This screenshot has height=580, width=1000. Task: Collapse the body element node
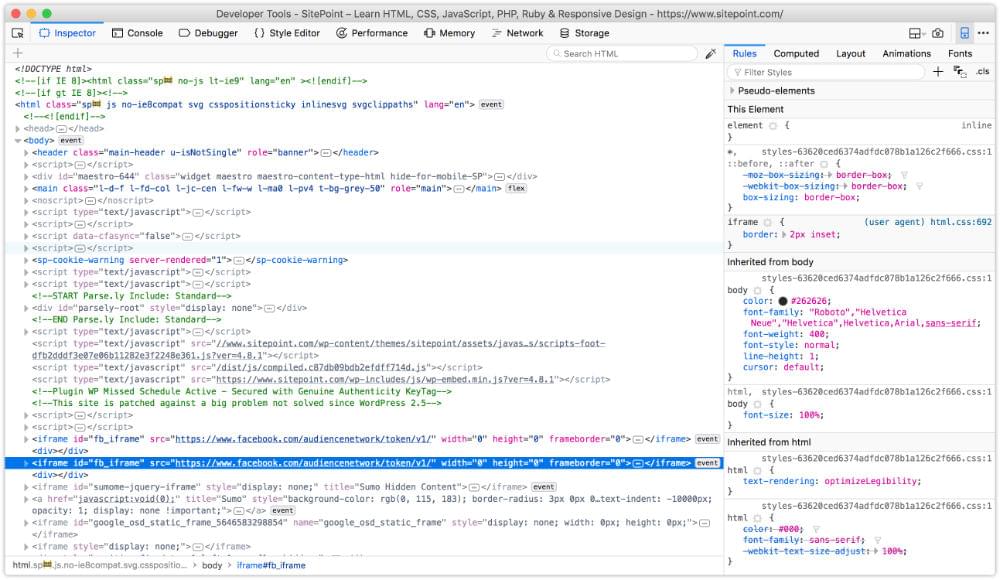point(18,141)
